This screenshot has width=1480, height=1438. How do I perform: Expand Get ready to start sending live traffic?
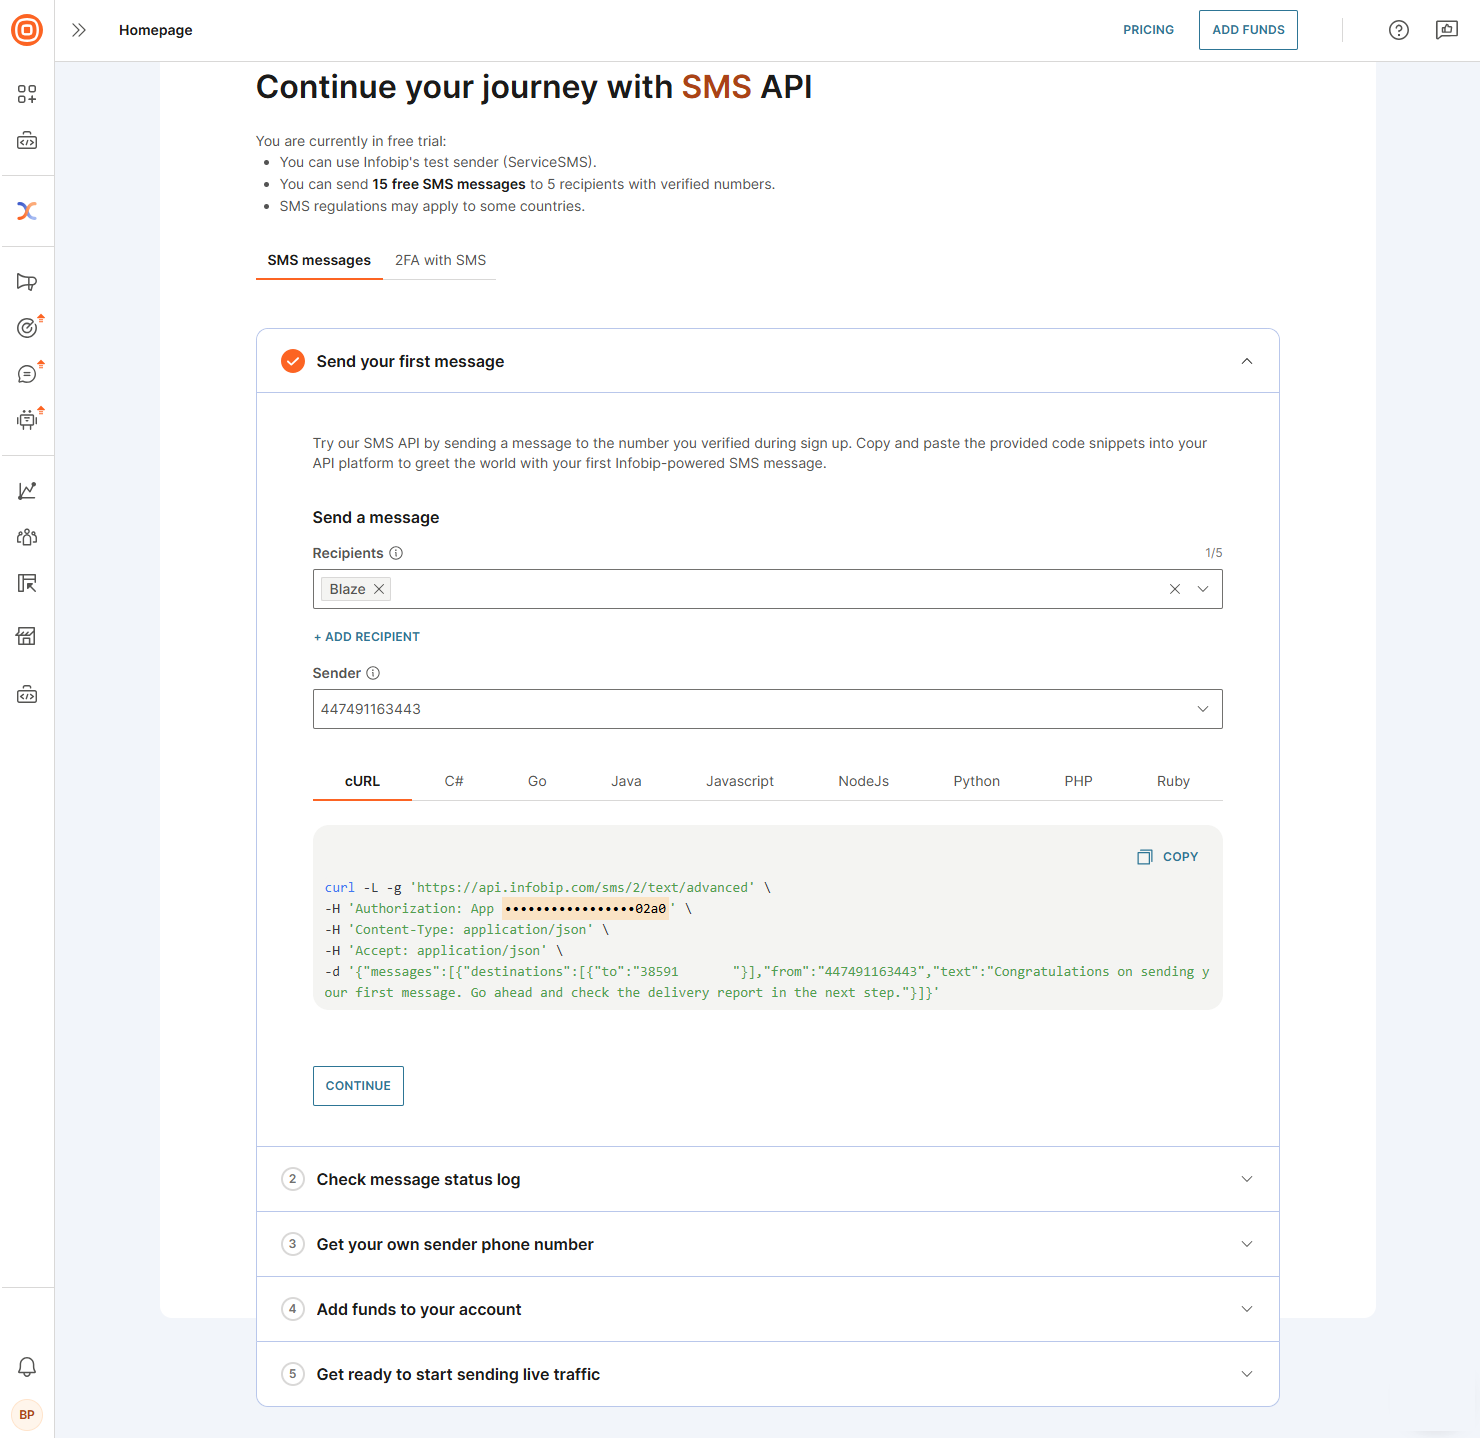click(768, 1374)
